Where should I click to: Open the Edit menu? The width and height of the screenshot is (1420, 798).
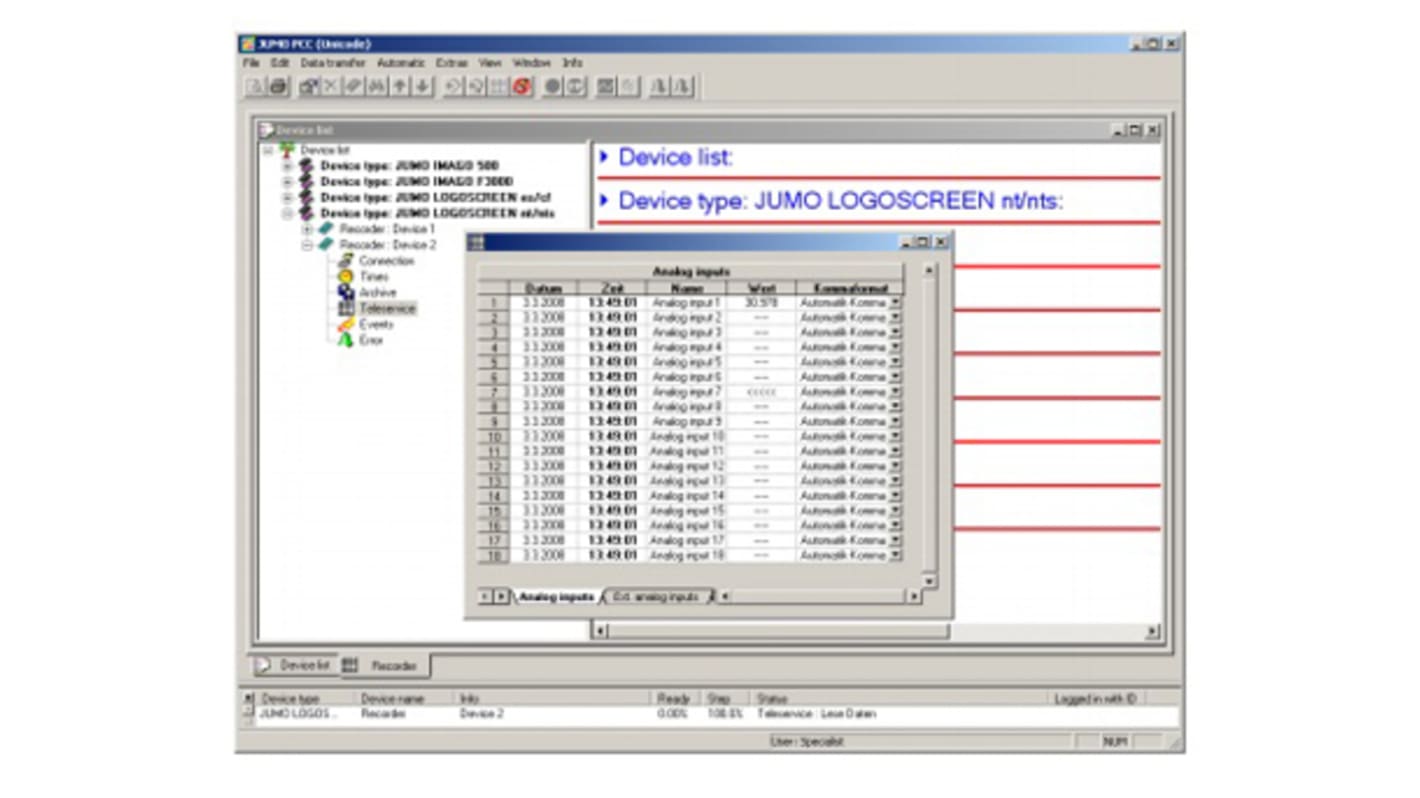coord(280,62)
